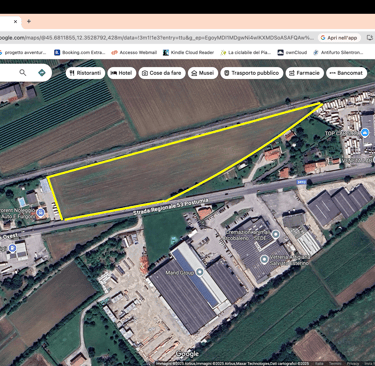Show Trasporto pubblico on the map

252,73
